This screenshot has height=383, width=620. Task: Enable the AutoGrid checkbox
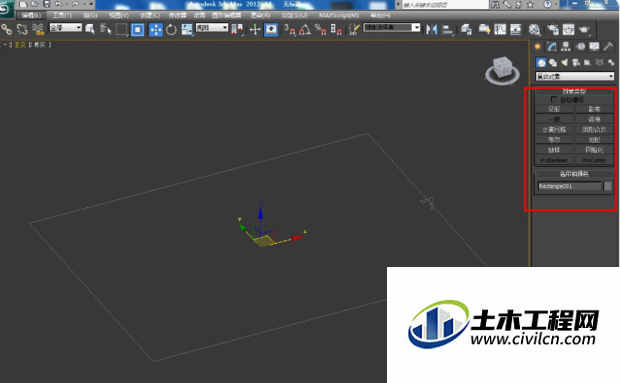coord(554,99)
